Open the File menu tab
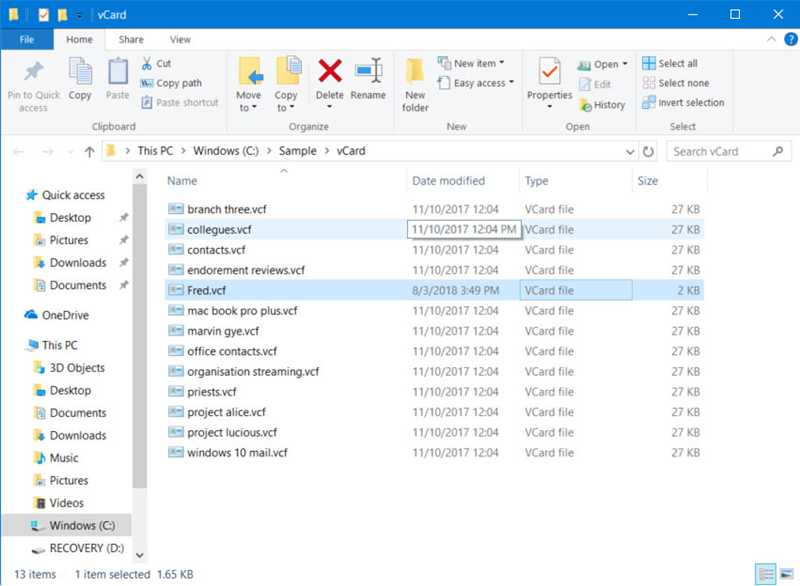800x586 pixels. pos(27,39)
